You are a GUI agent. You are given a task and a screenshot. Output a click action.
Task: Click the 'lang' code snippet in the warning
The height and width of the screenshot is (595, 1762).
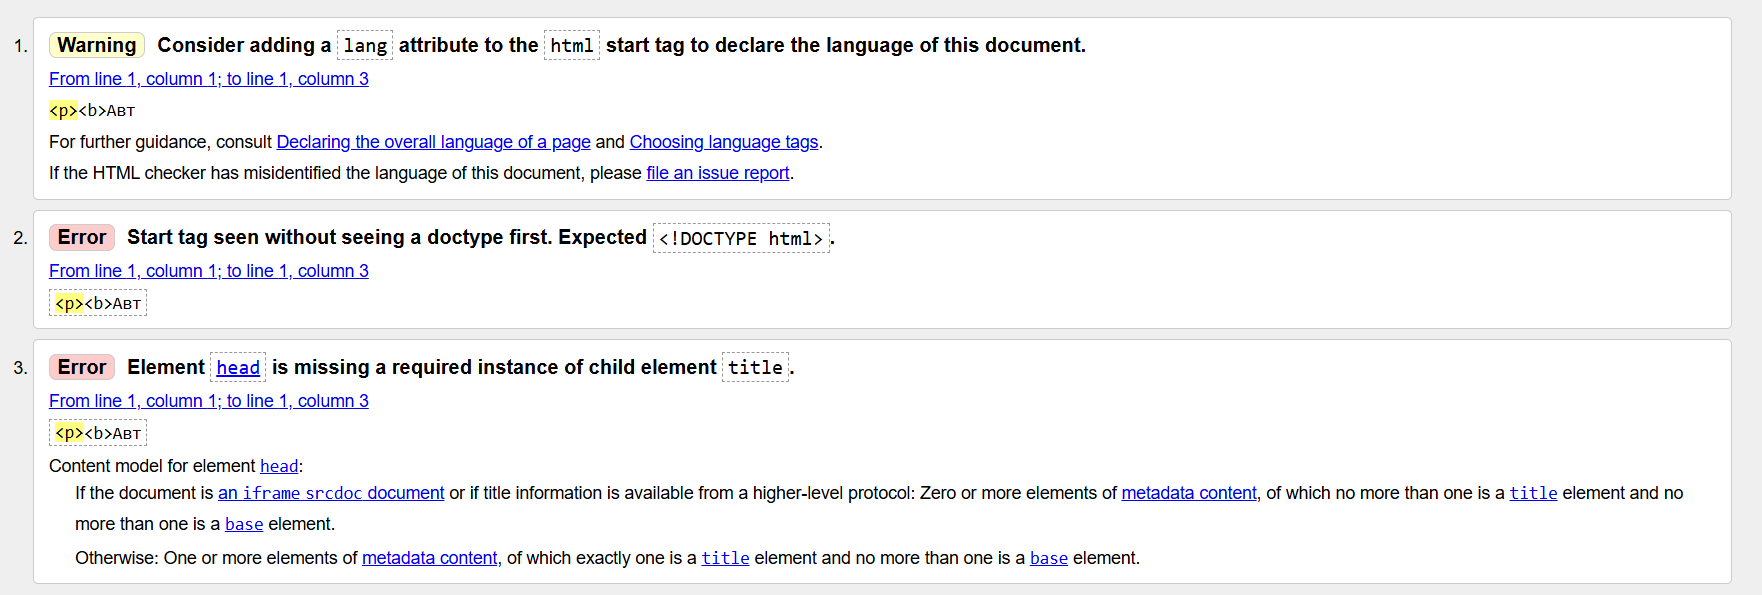pos(365,46)
